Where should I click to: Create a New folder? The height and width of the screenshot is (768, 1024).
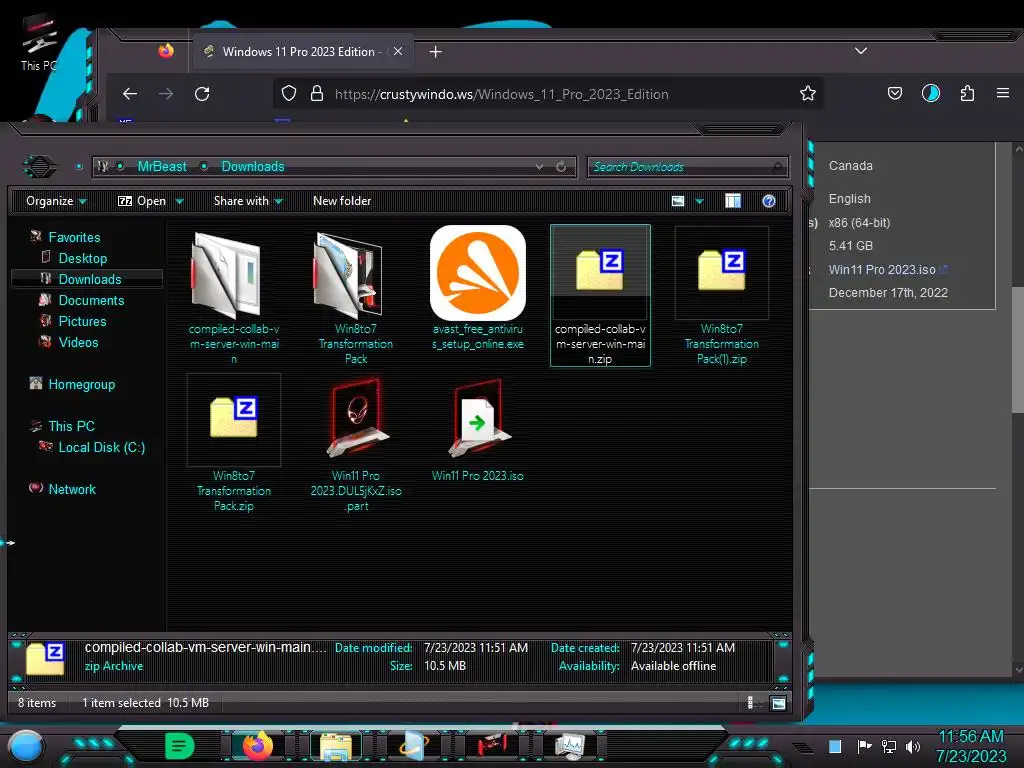pos(342,200)
